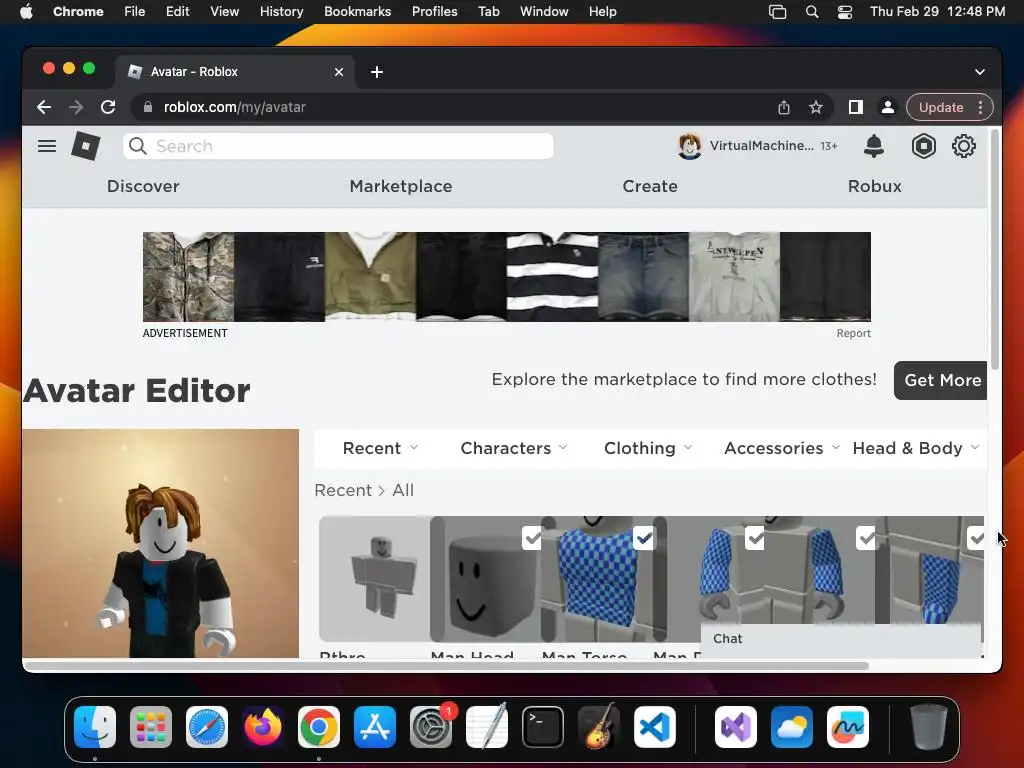1024x768 pixels.
Task: Open the settings gear on Roblox header
Action: point(963,146)
